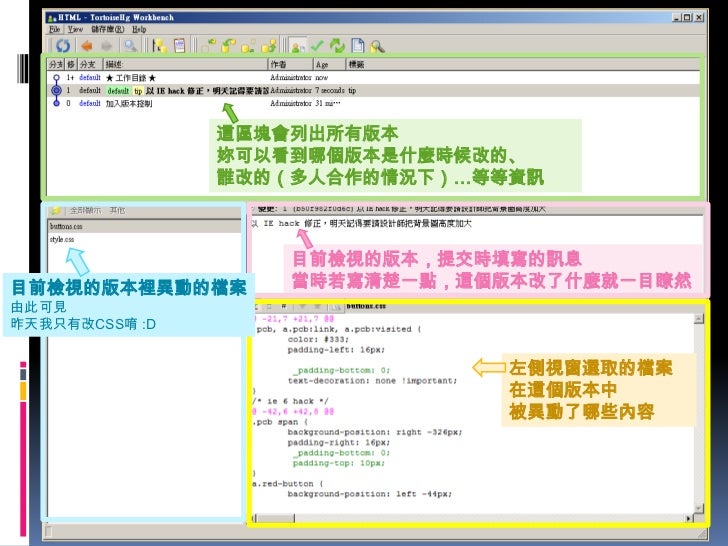This screenshot has width=728, height=546.
Task: Click the Age column header
Action: 323,64
